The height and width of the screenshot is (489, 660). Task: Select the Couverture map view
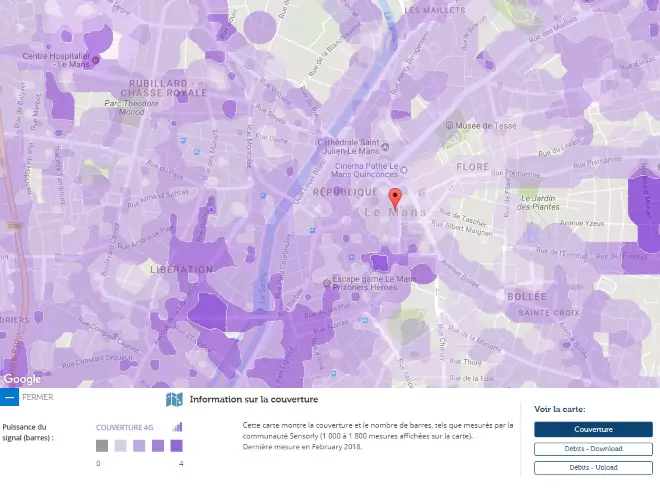pos(592,429)
